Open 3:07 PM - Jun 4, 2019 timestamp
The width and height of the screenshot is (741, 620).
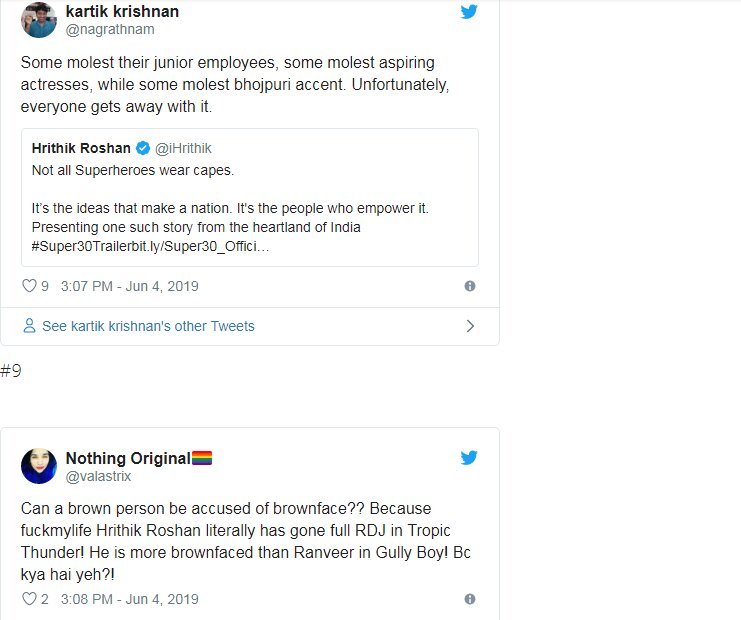click(129, 286)
